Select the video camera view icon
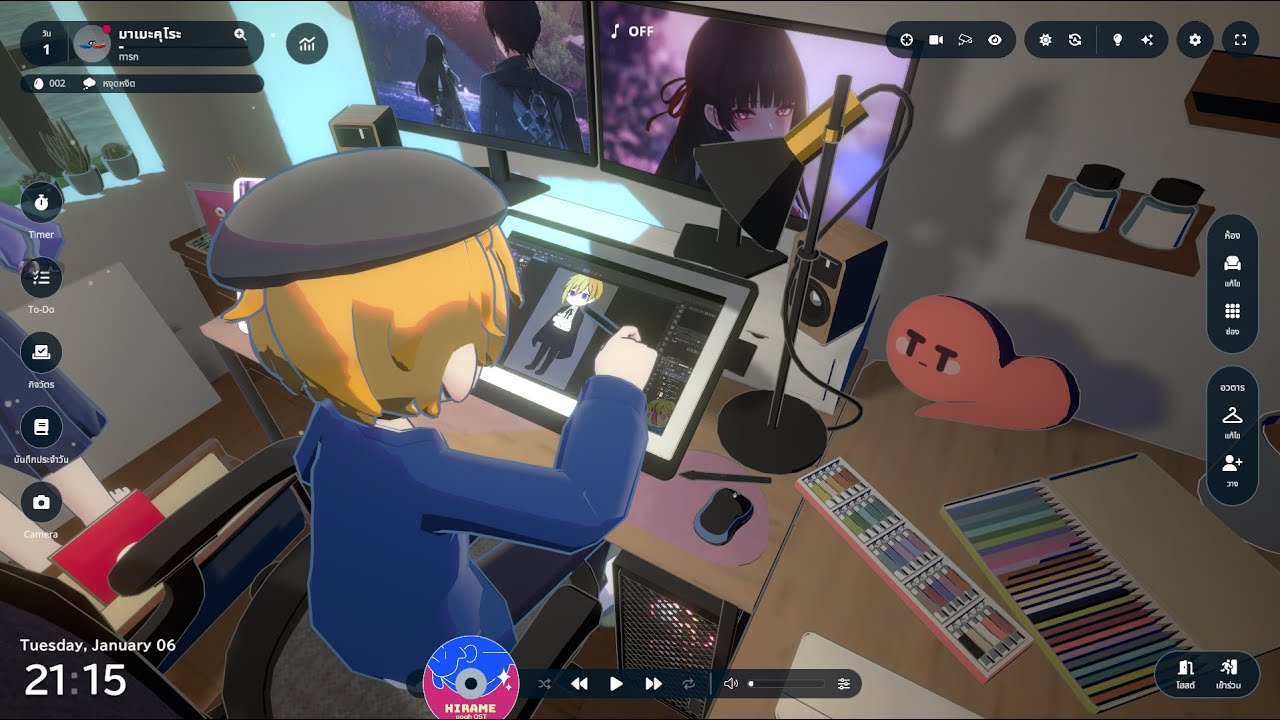The image size is (1280, 720). pyautogui.click(x=936, y=40)
